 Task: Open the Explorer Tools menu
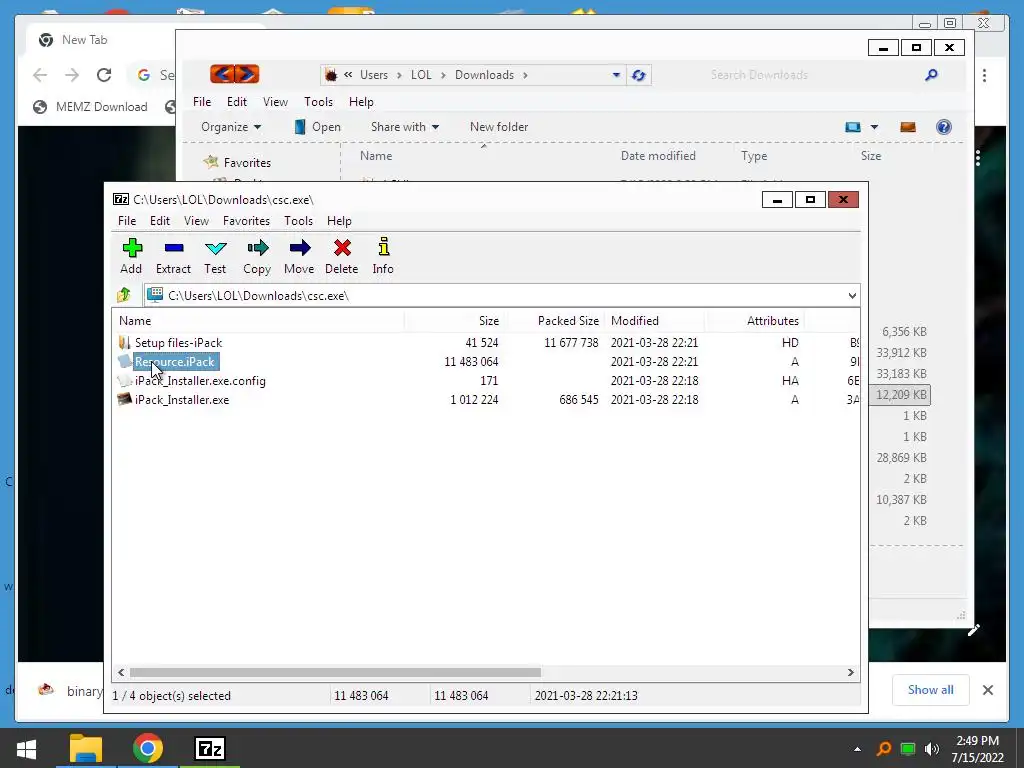point(318,102)
